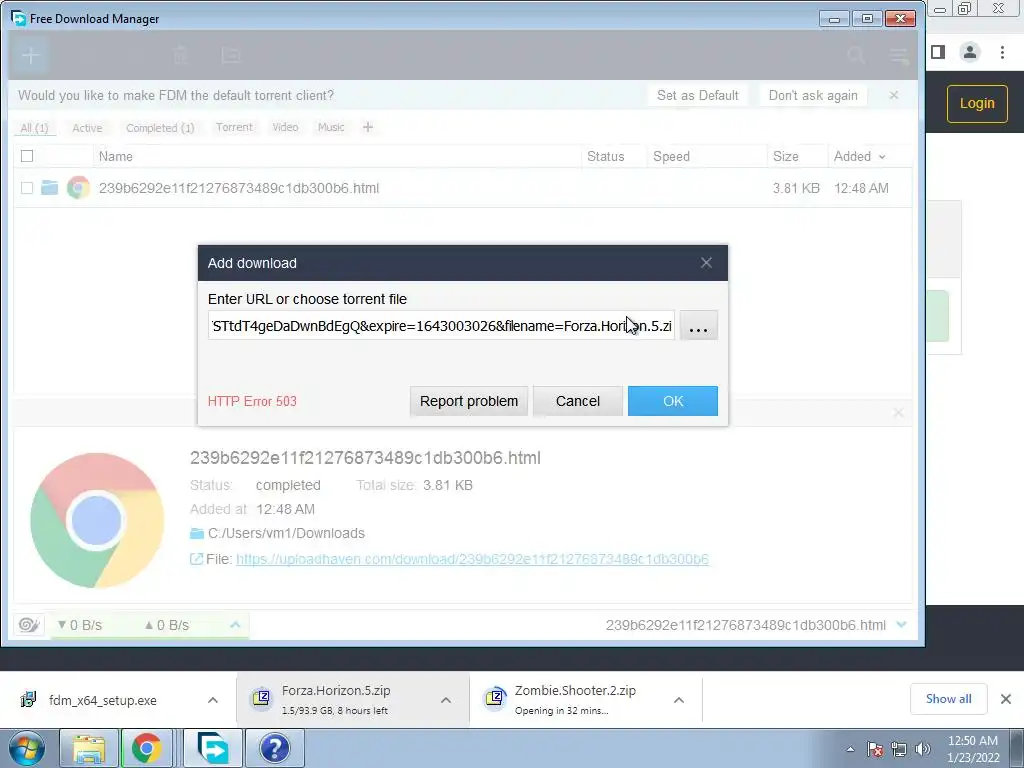The height and width of the screenshot is (768, 1024).
Task: Confirm Add download with OK
Action: (673, 401)
